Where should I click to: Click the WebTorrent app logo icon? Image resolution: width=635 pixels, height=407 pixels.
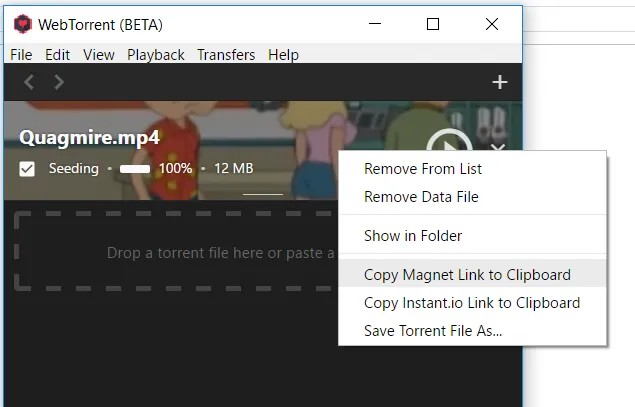click(23, 24)
